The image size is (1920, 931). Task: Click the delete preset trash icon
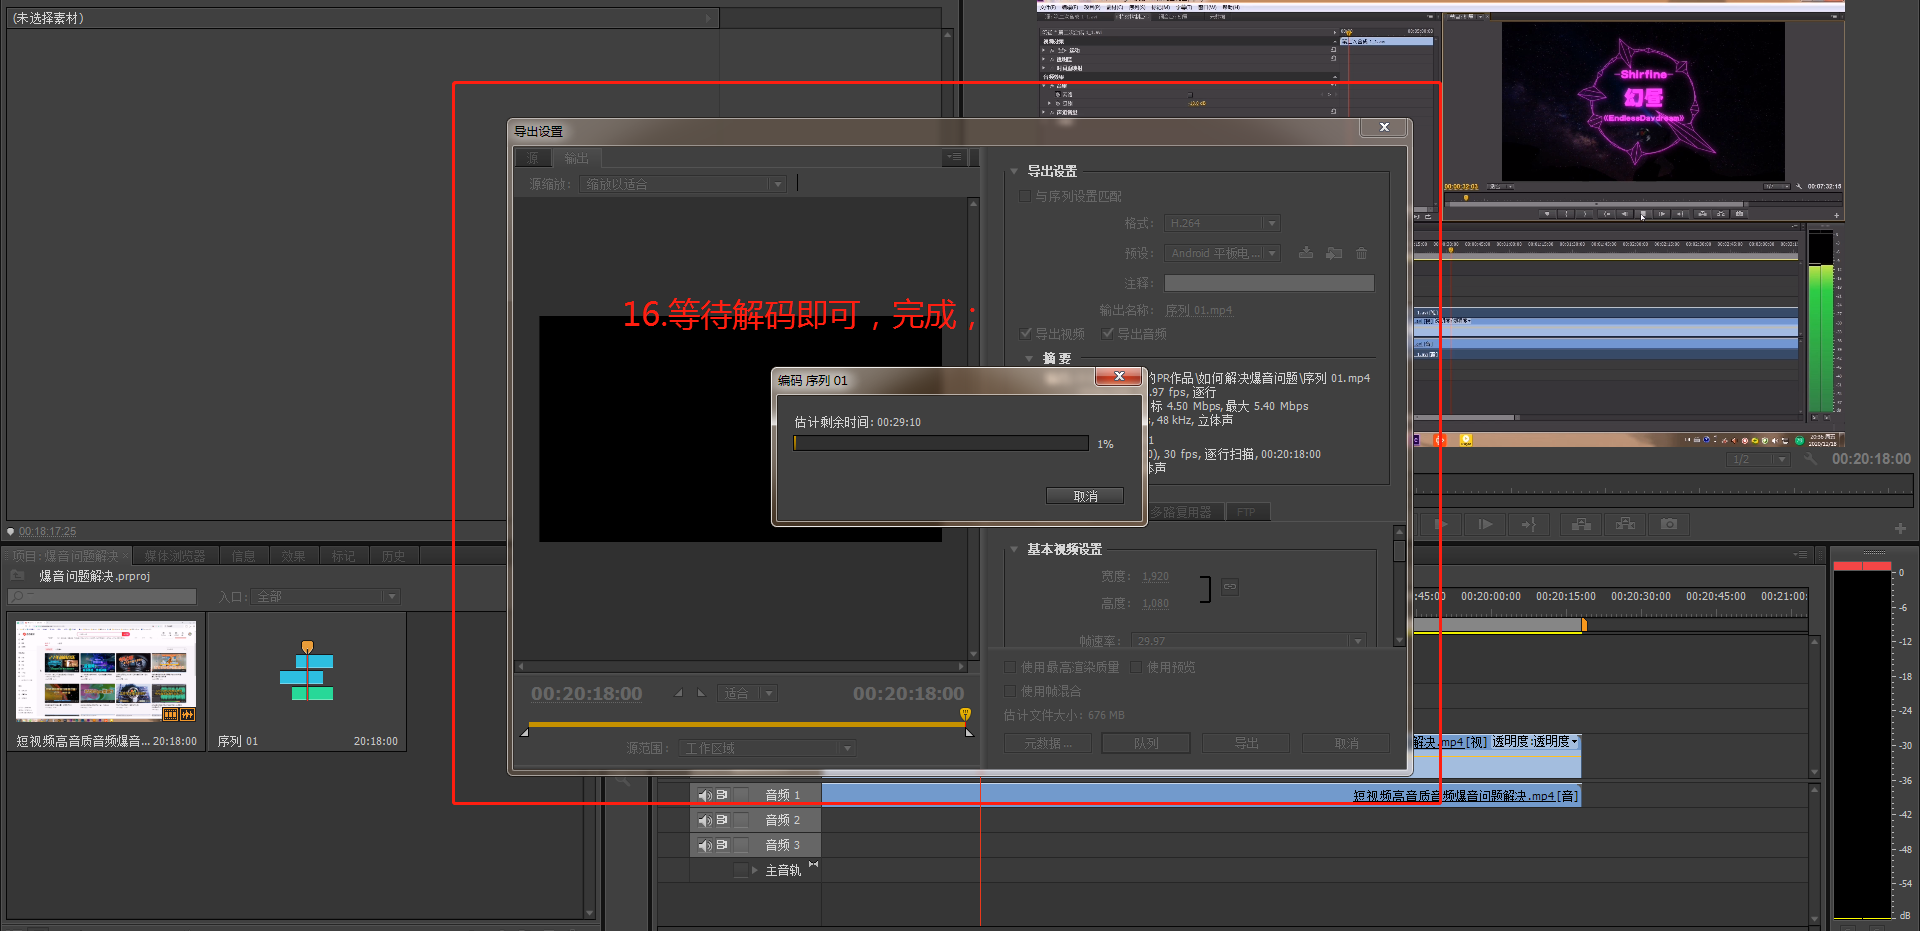pyautogui.click(x=1361, y=253)
